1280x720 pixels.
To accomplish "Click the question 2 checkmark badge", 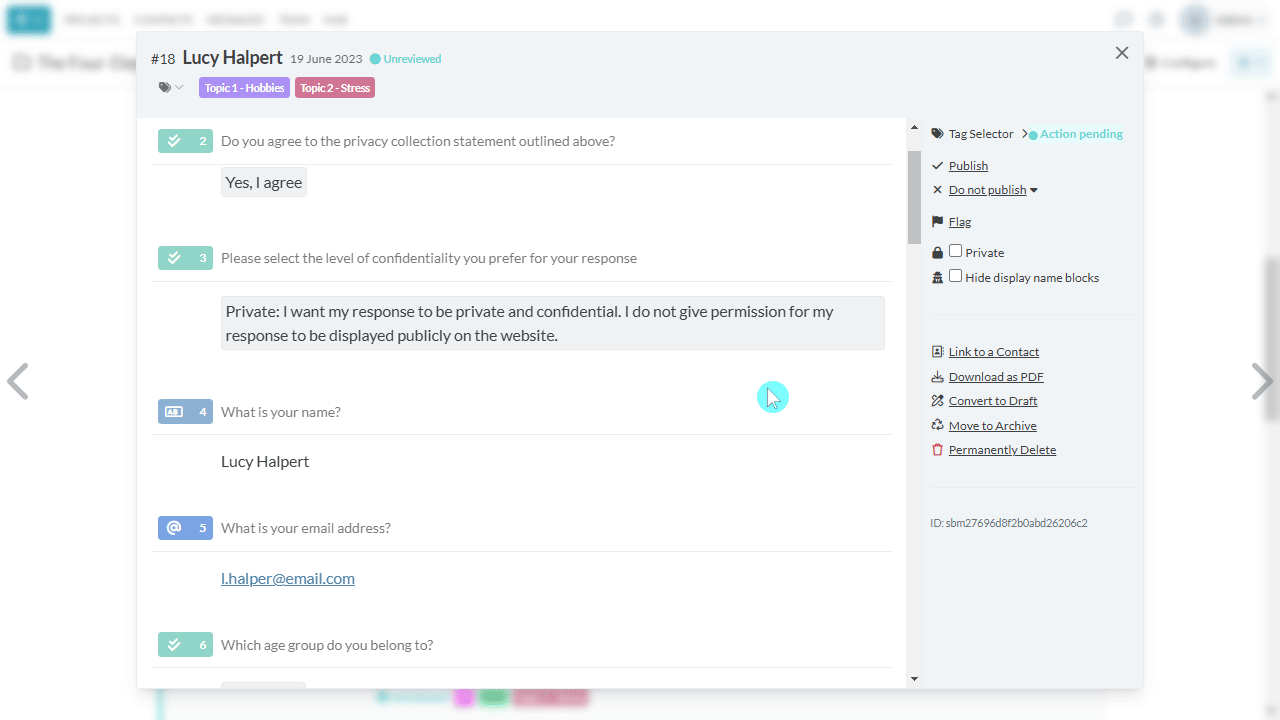I will (x=185, y=141).
